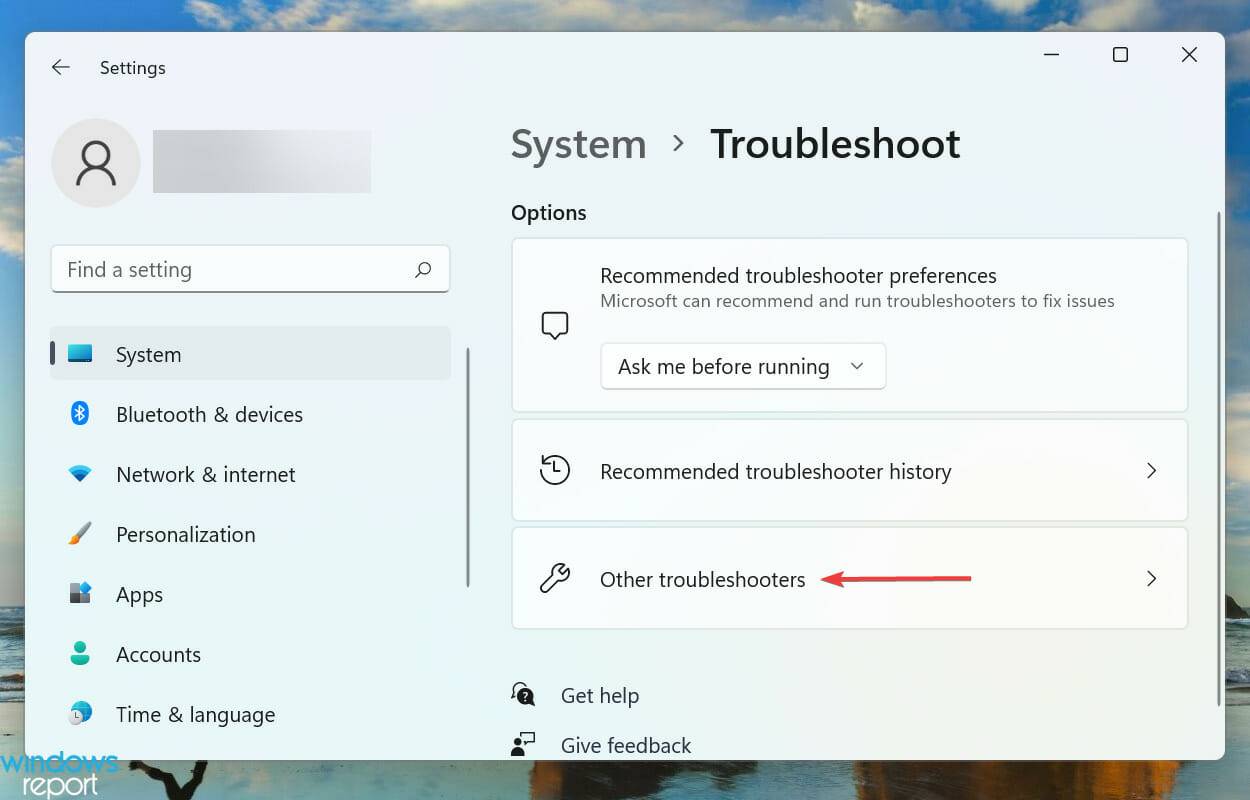Click the Time & language clock icon
The height and width of the screenshot is (800, 1250).
click(x=80, y=714)
